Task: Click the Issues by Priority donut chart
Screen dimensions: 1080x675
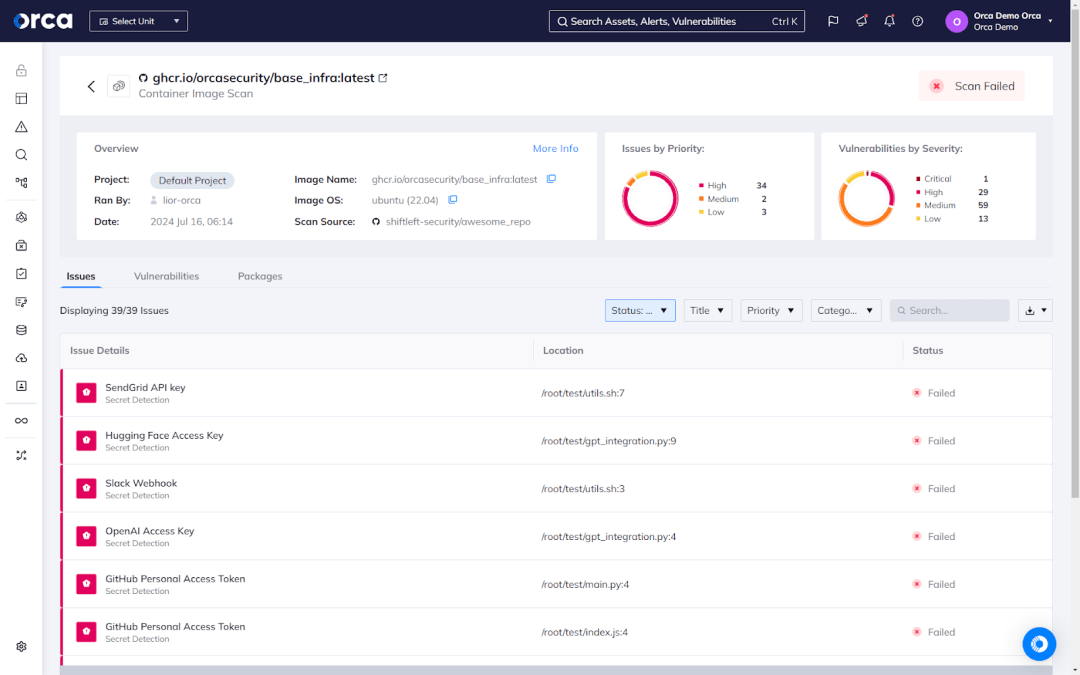Action: pyautogui.click(x=650, y=198)
